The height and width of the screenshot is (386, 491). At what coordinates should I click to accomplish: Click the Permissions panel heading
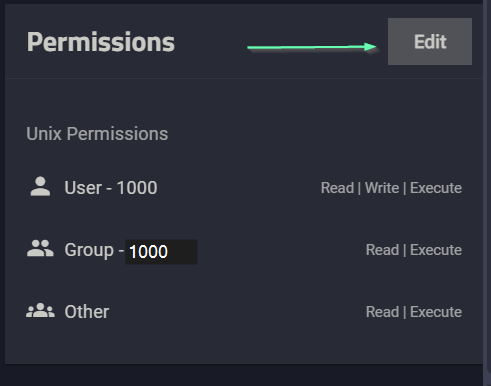point(101,42)
